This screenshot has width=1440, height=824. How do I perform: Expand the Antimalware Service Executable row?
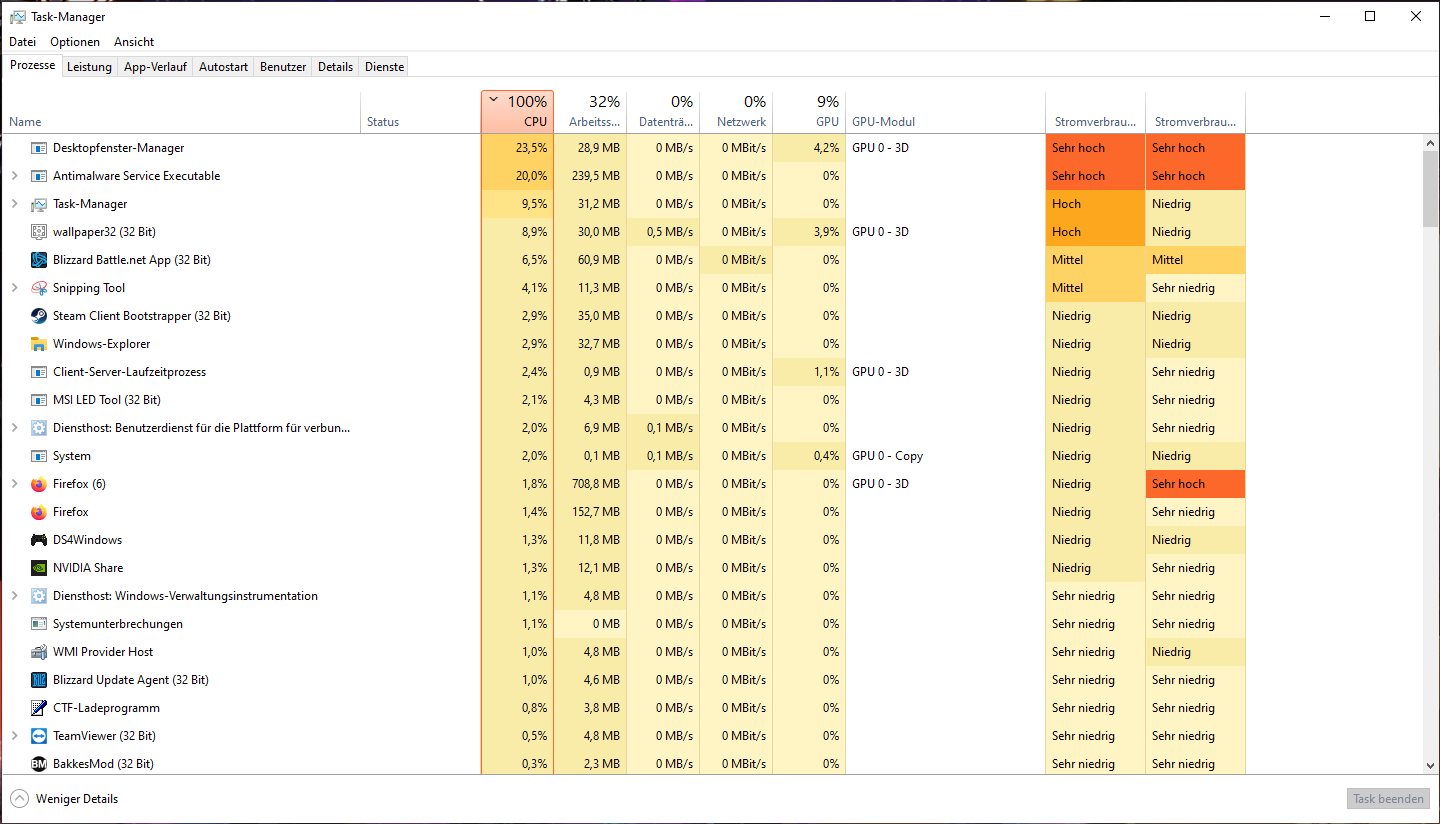14,176
